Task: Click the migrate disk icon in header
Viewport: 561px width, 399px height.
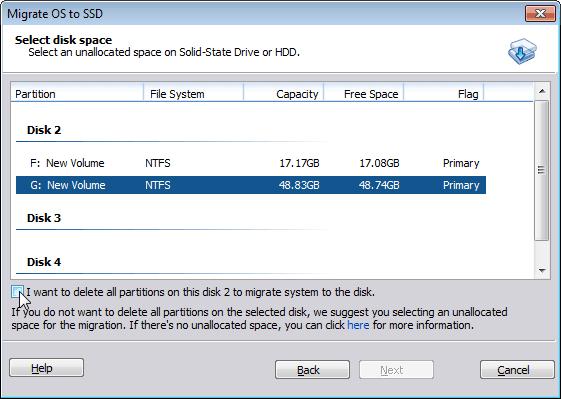Action: tap(522, 51)
